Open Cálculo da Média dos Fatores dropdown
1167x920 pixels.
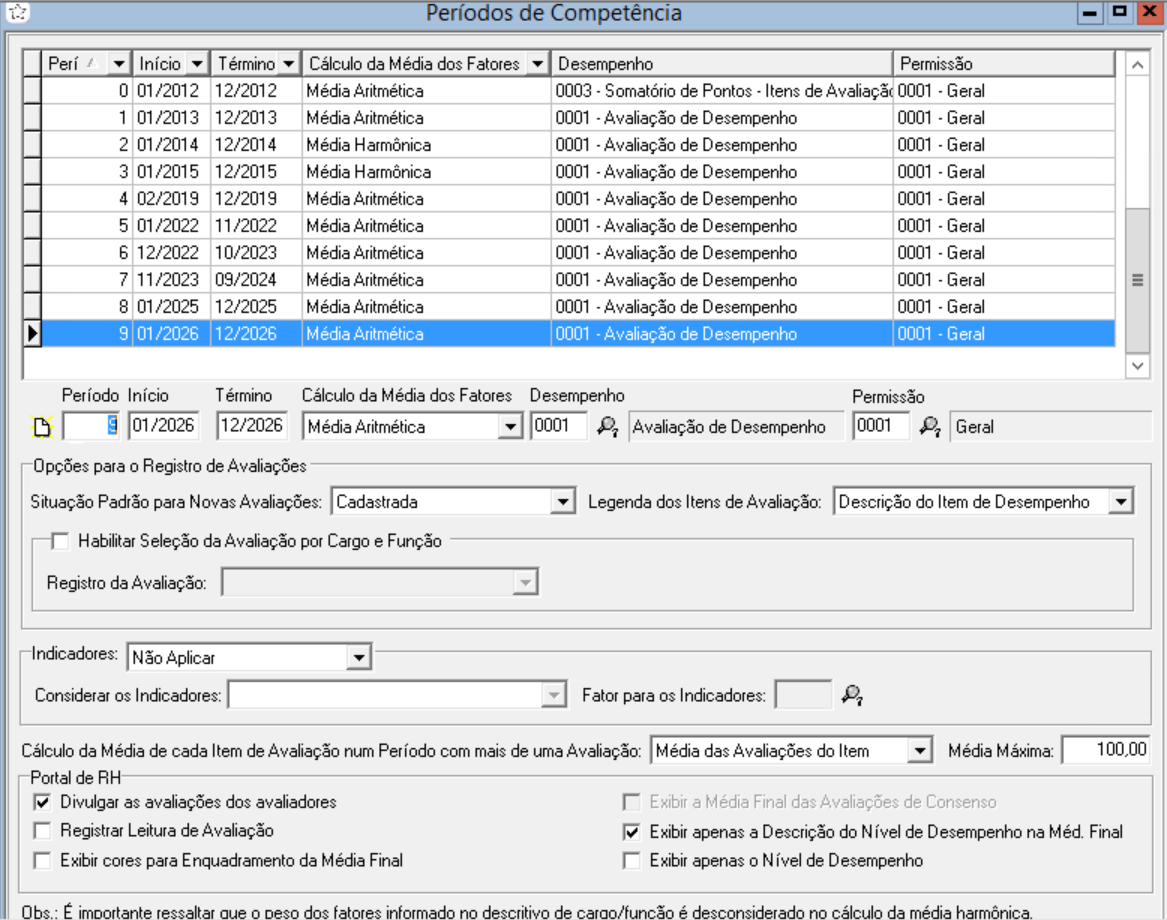click(511, 427)
